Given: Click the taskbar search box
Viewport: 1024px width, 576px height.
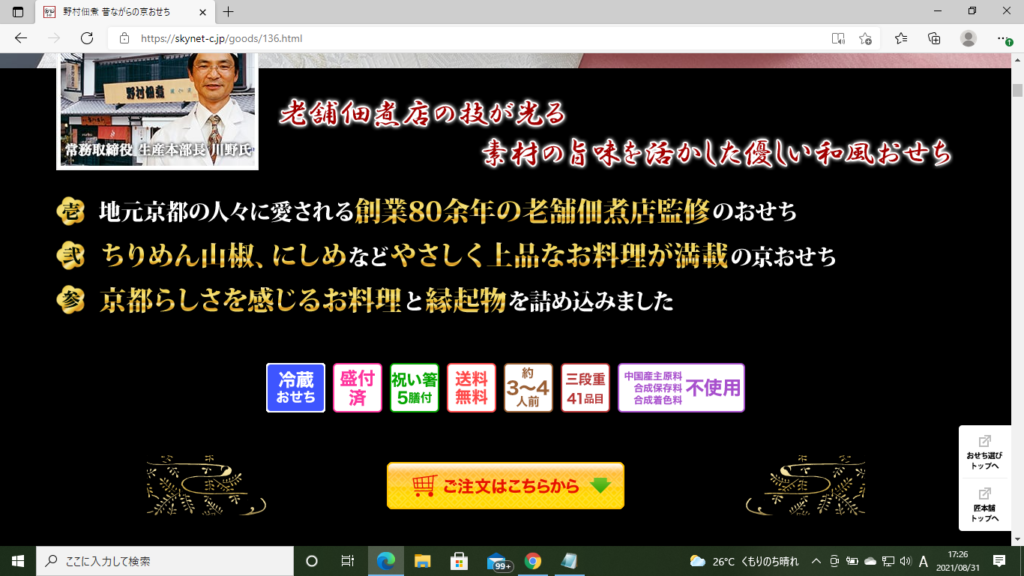Looking at the screenshot, I should pos(165,561).
